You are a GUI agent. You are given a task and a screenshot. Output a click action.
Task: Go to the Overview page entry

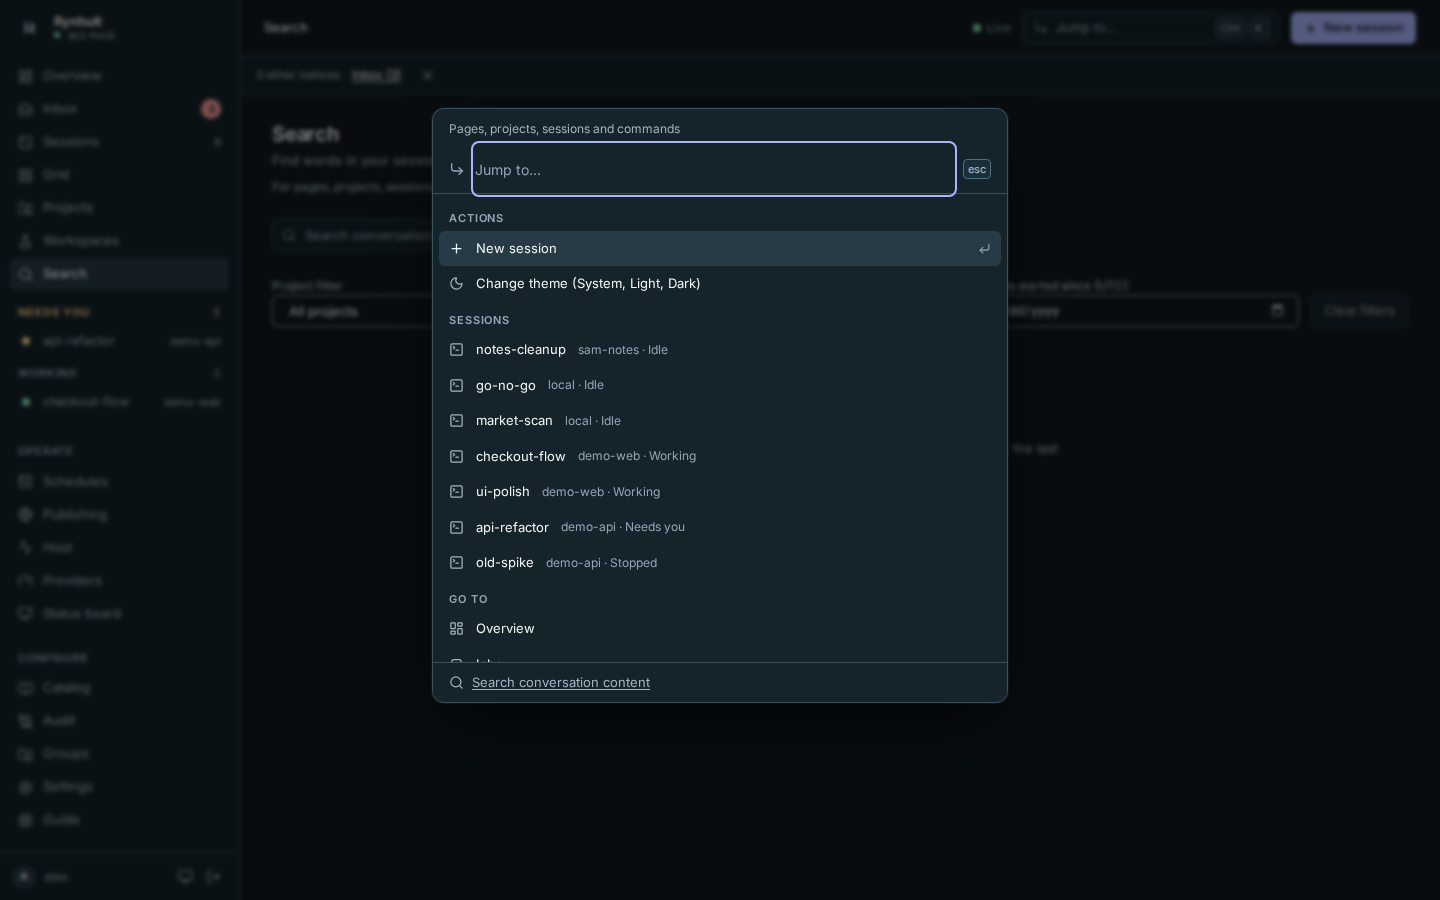click(x=720, y=629)
